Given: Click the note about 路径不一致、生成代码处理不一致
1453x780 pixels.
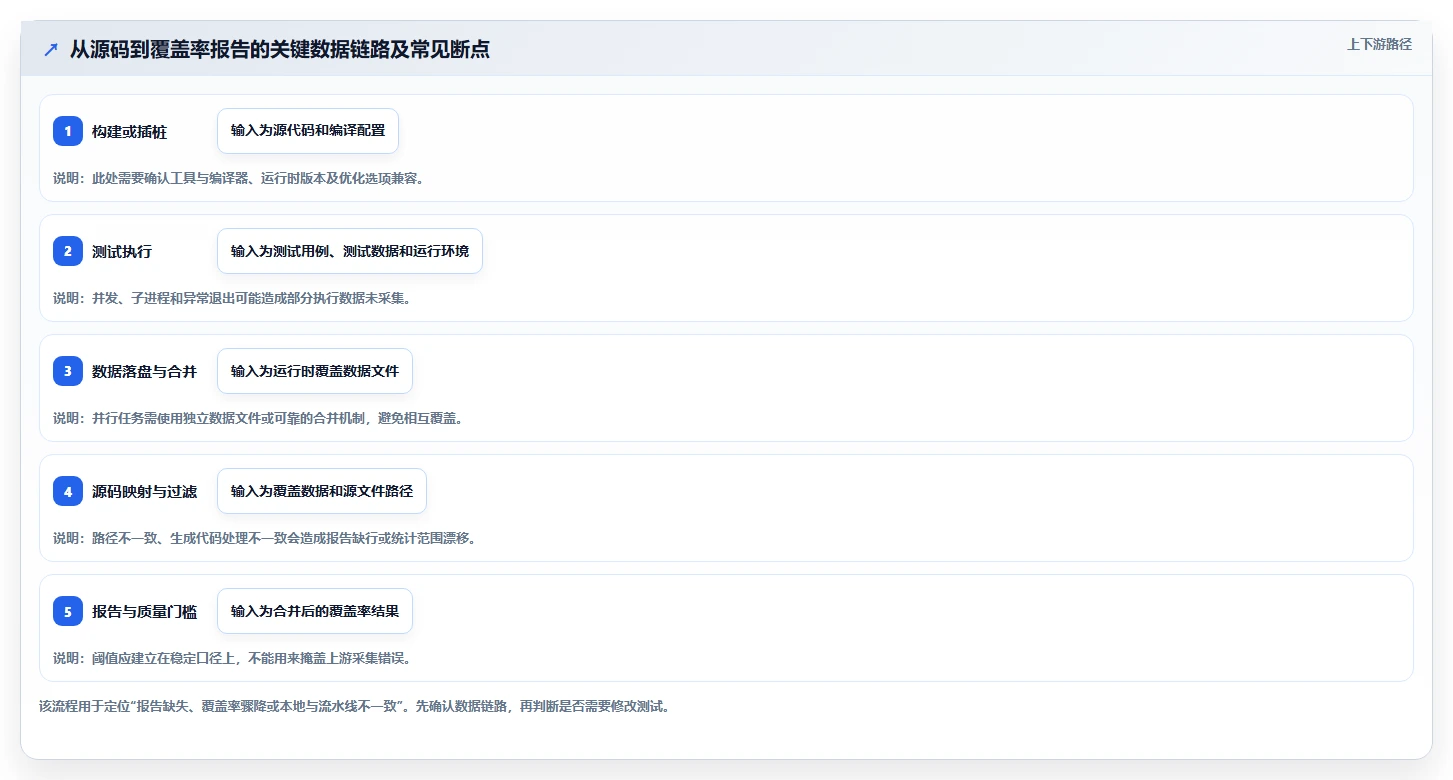Looking at the screenshot, I should (x=265, y=538).
